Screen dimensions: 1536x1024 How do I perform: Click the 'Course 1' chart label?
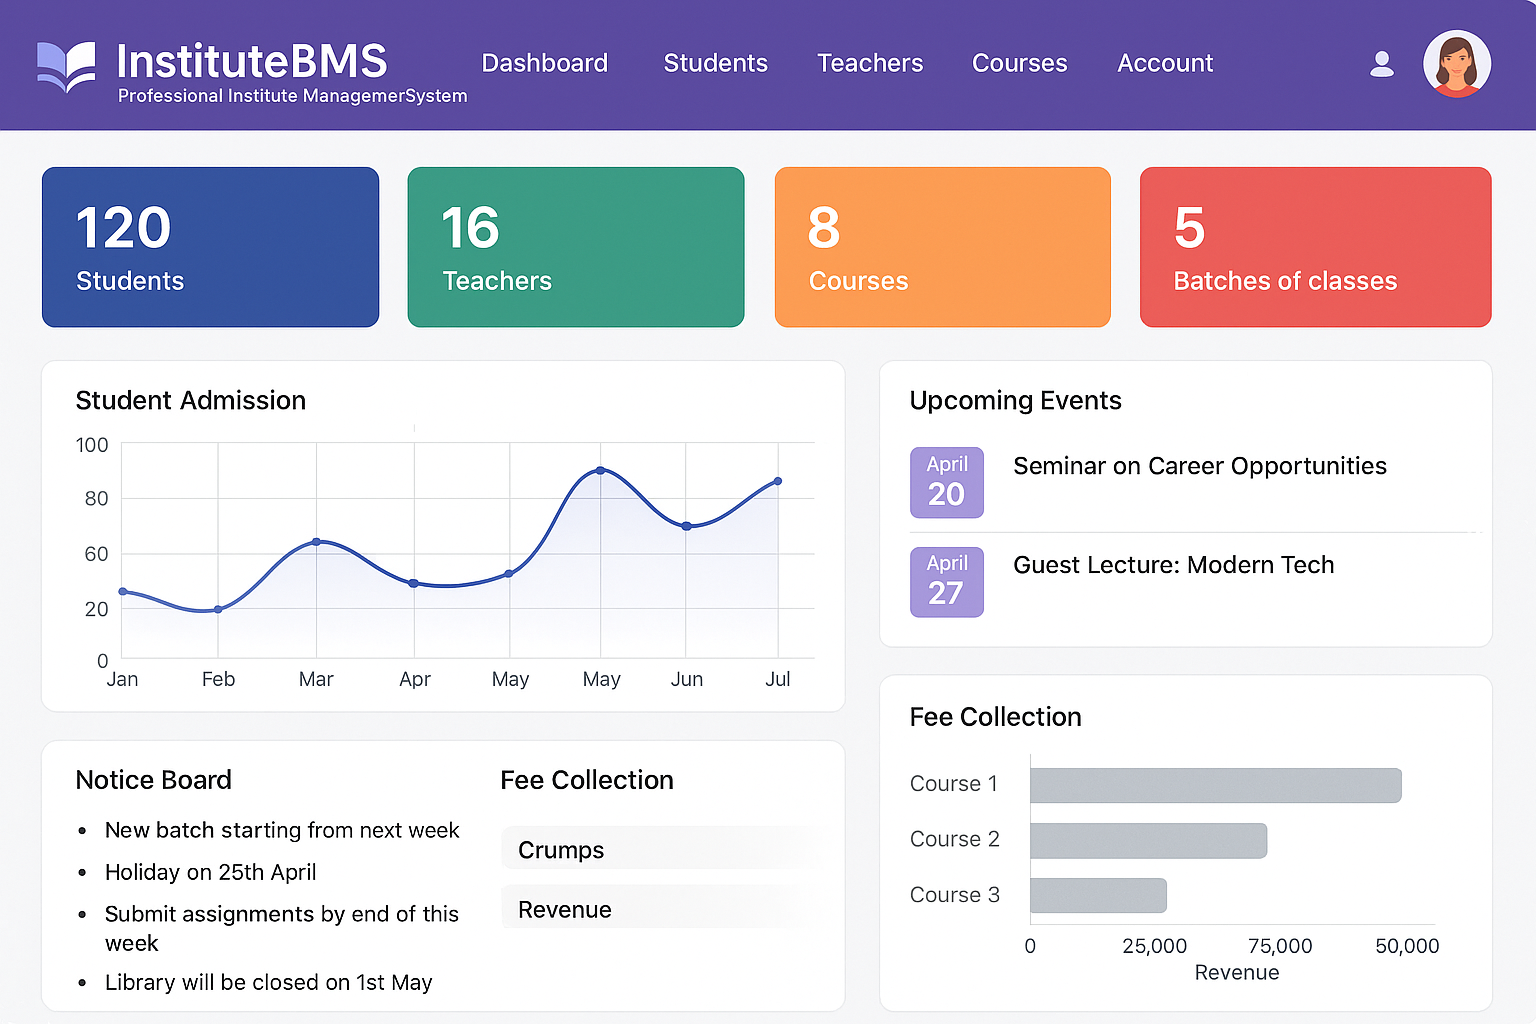pos(954,784)
